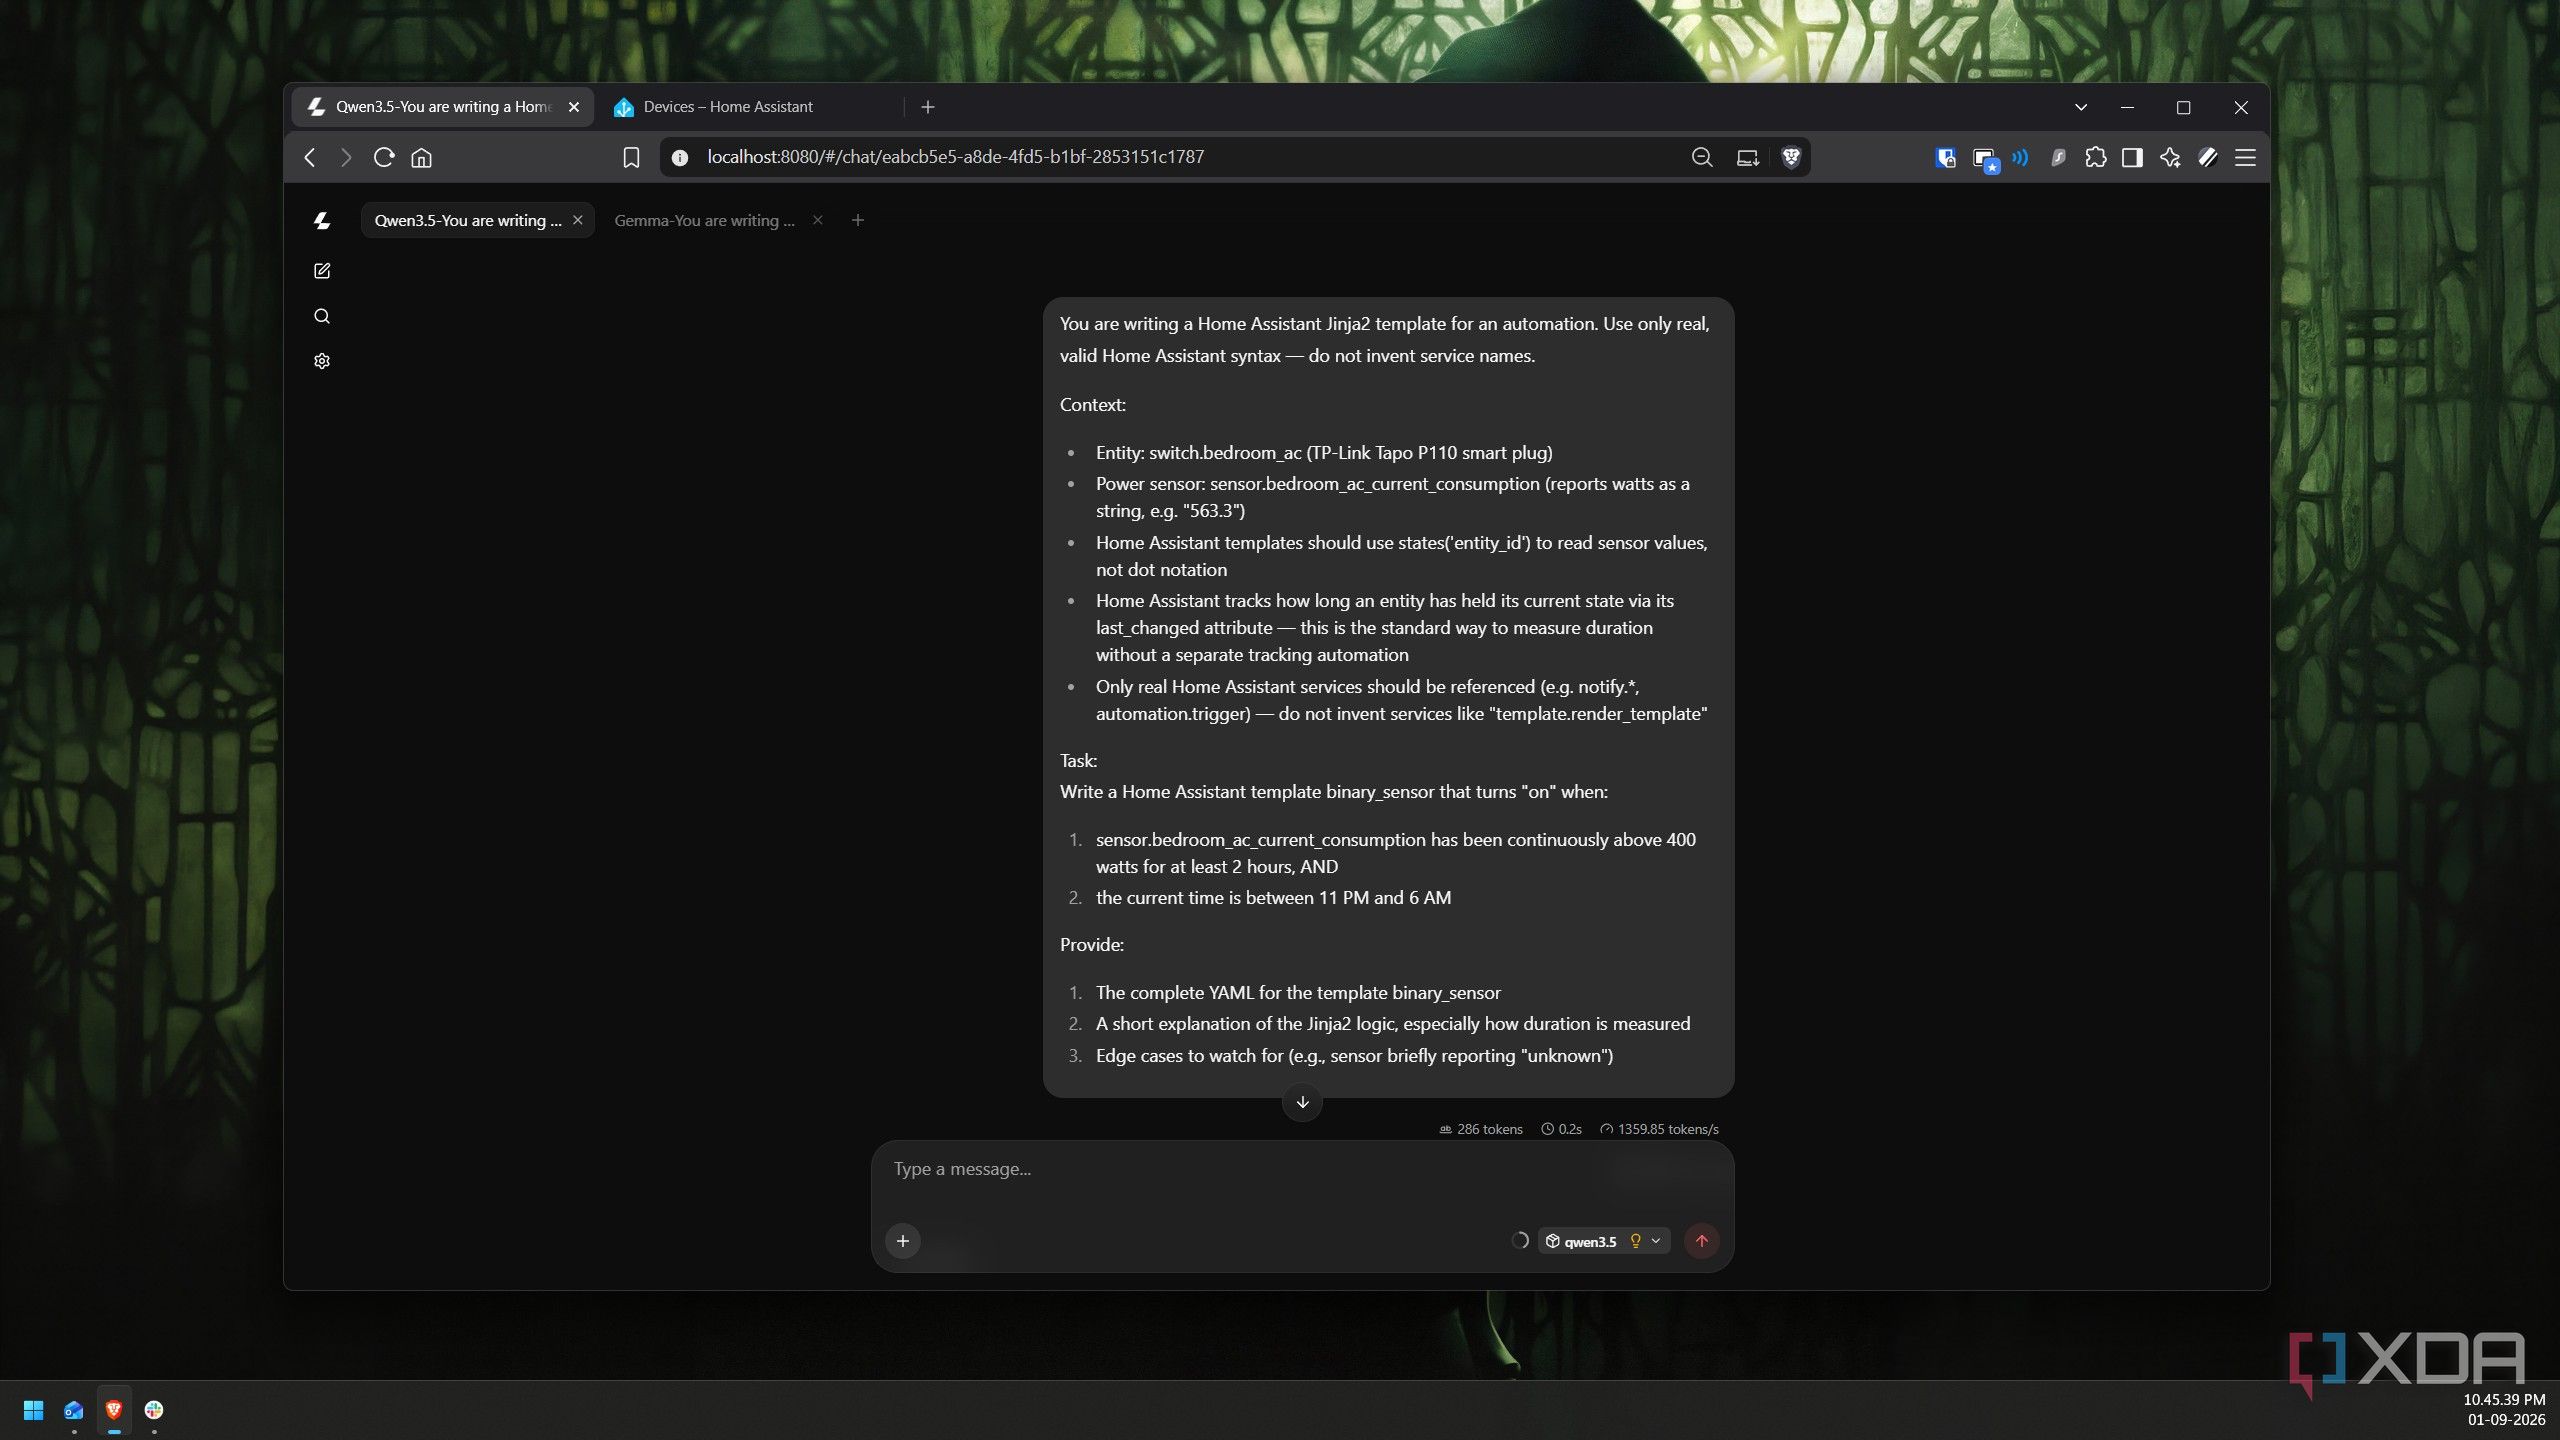Switch to the Gemma chat tab

point(705,220)
